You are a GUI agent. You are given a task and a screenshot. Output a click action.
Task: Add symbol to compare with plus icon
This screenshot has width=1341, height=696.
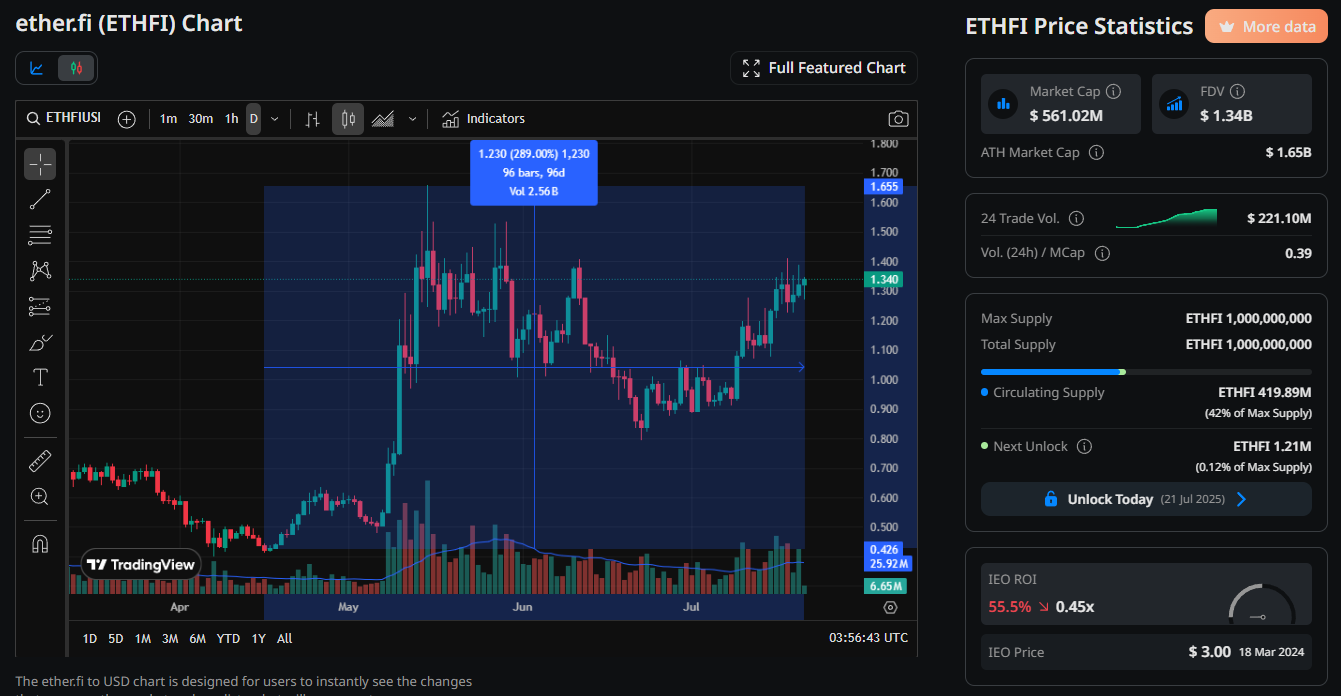126,119
